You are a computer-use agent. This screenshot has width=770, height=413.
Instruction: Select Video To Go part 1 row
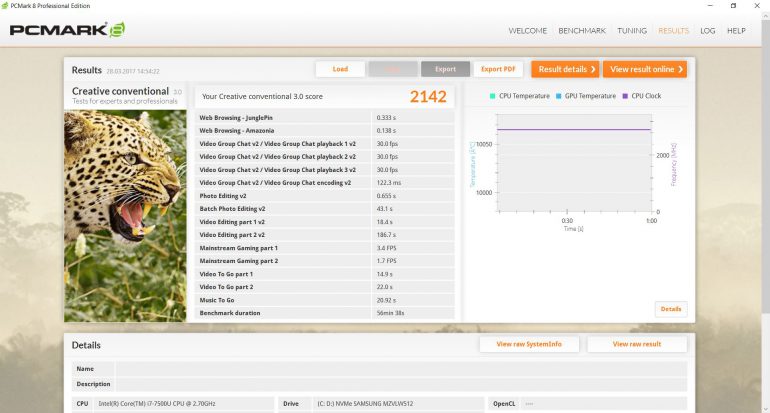pyautogui.click(x=325, y=274)
